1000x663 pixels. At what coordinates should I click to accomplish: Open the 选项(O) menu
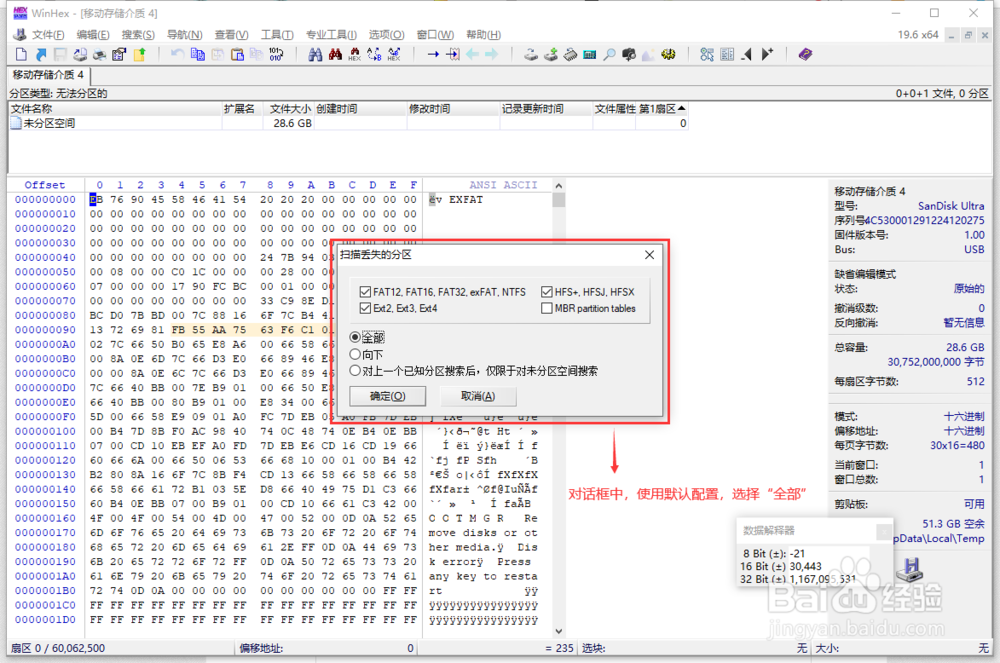pyautogui.click(x=386, y=34)
